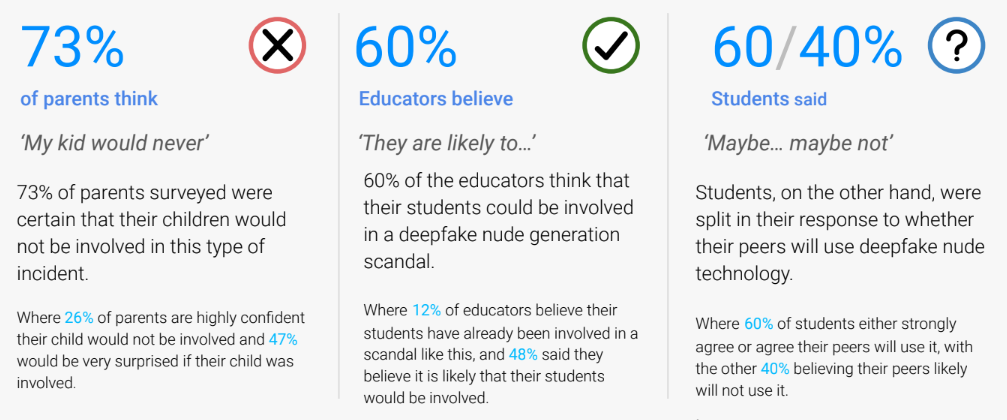Image resolution: width=1007 pixels, height=420 pixels.
Task: Click the blue question mark icon
Action: point(957,47)
